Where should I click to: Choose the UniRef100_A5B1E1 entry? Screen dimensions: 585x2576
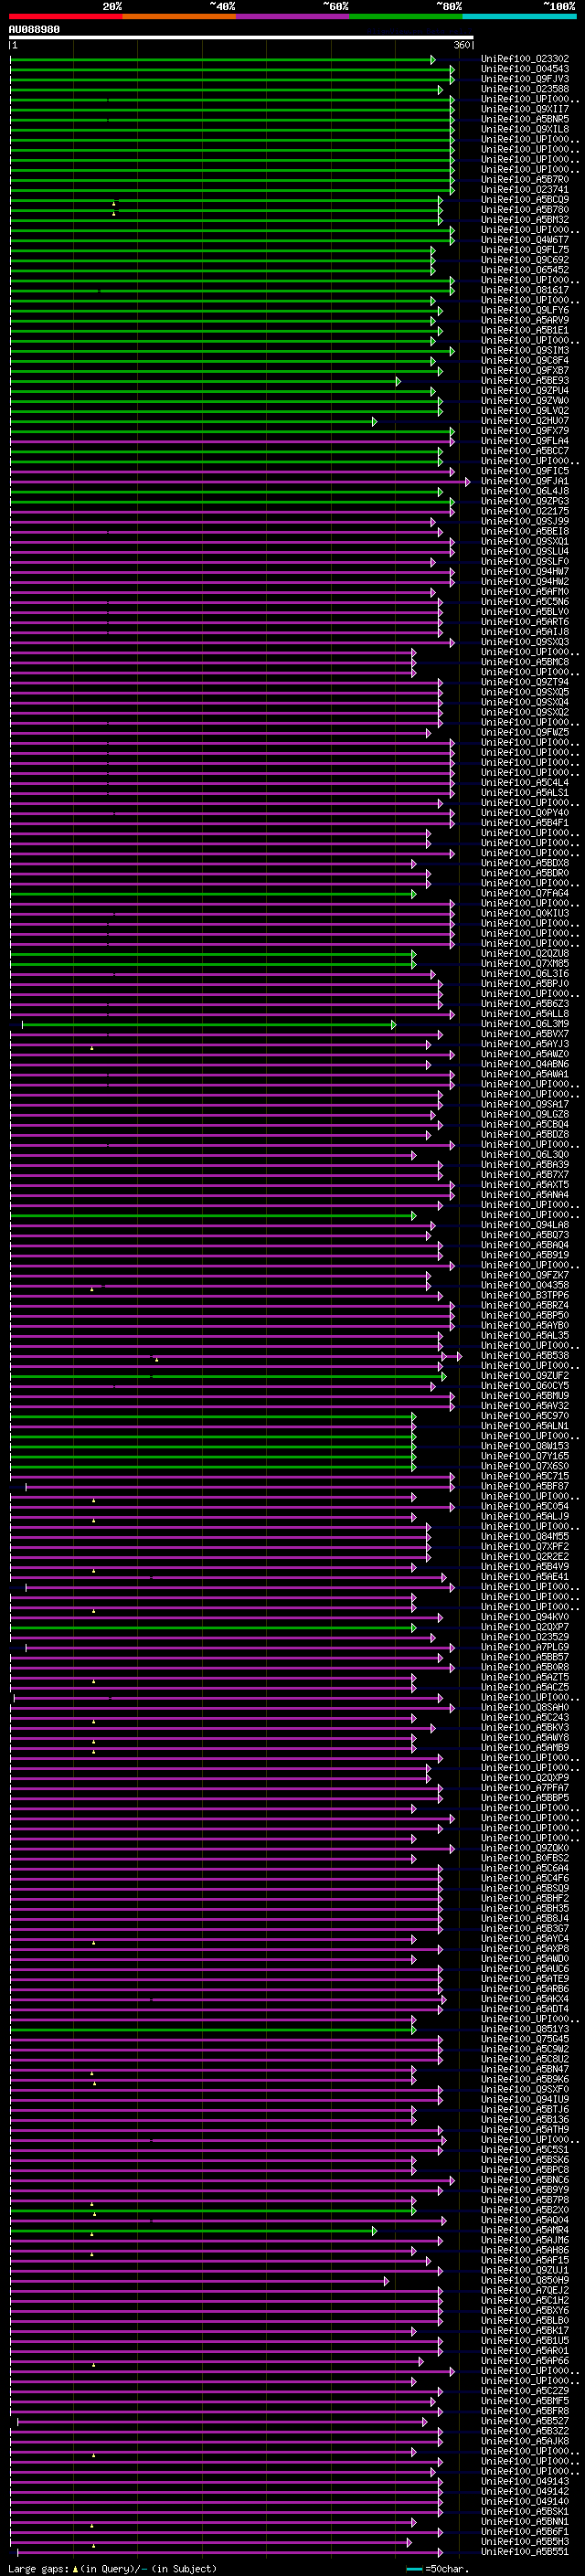pos(525,331)
